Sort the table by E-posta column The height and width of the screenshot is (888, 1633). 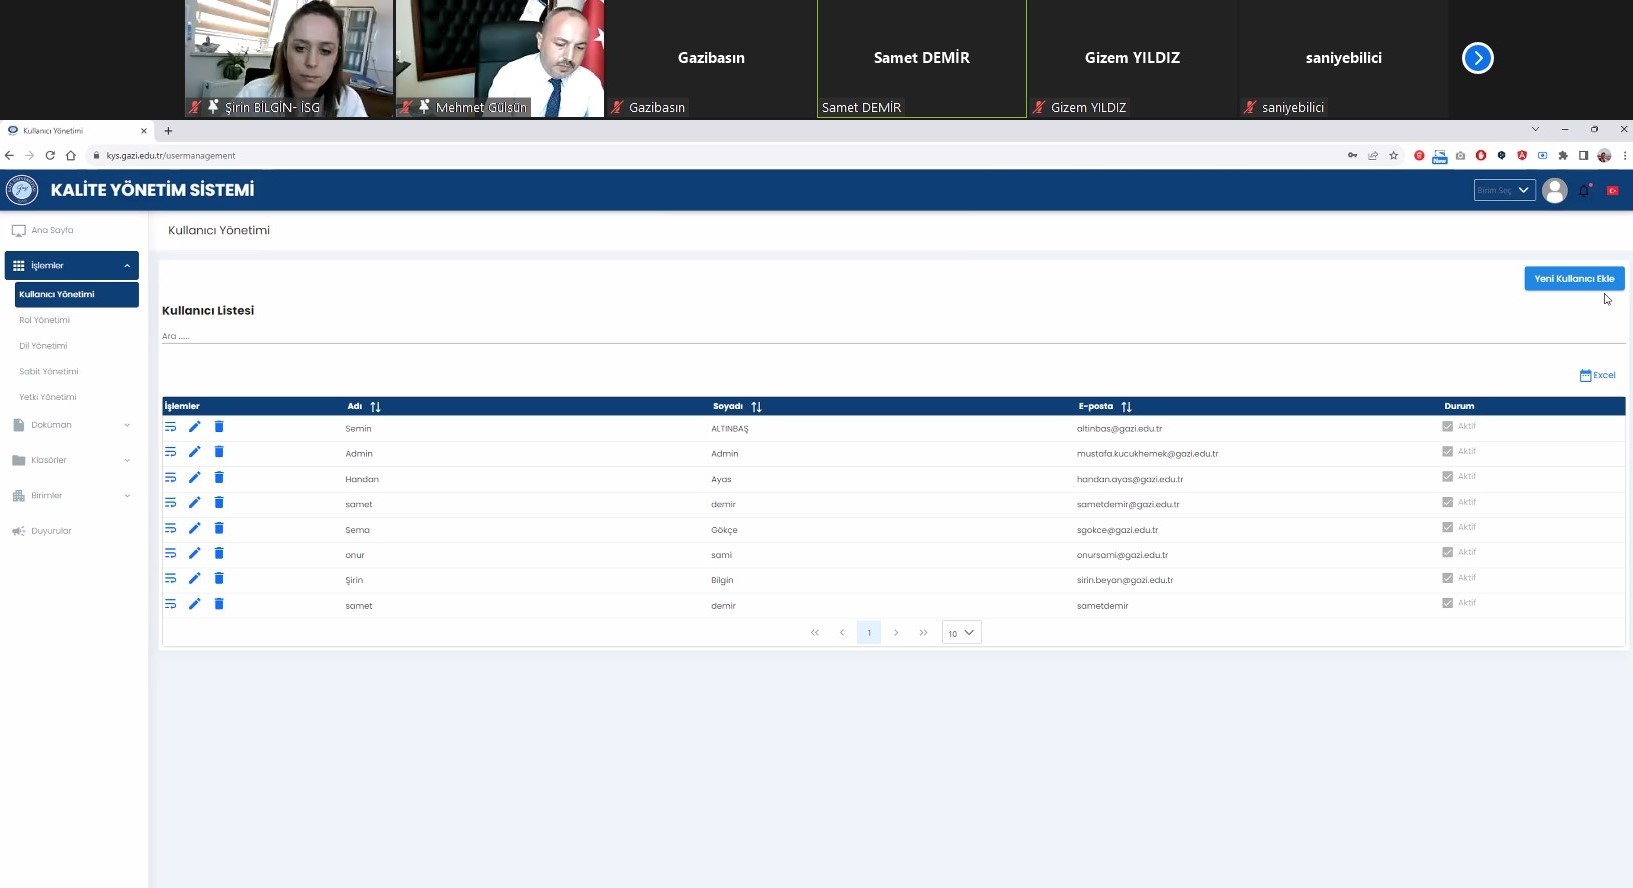pyautogui.click(x=1126, y=407)
